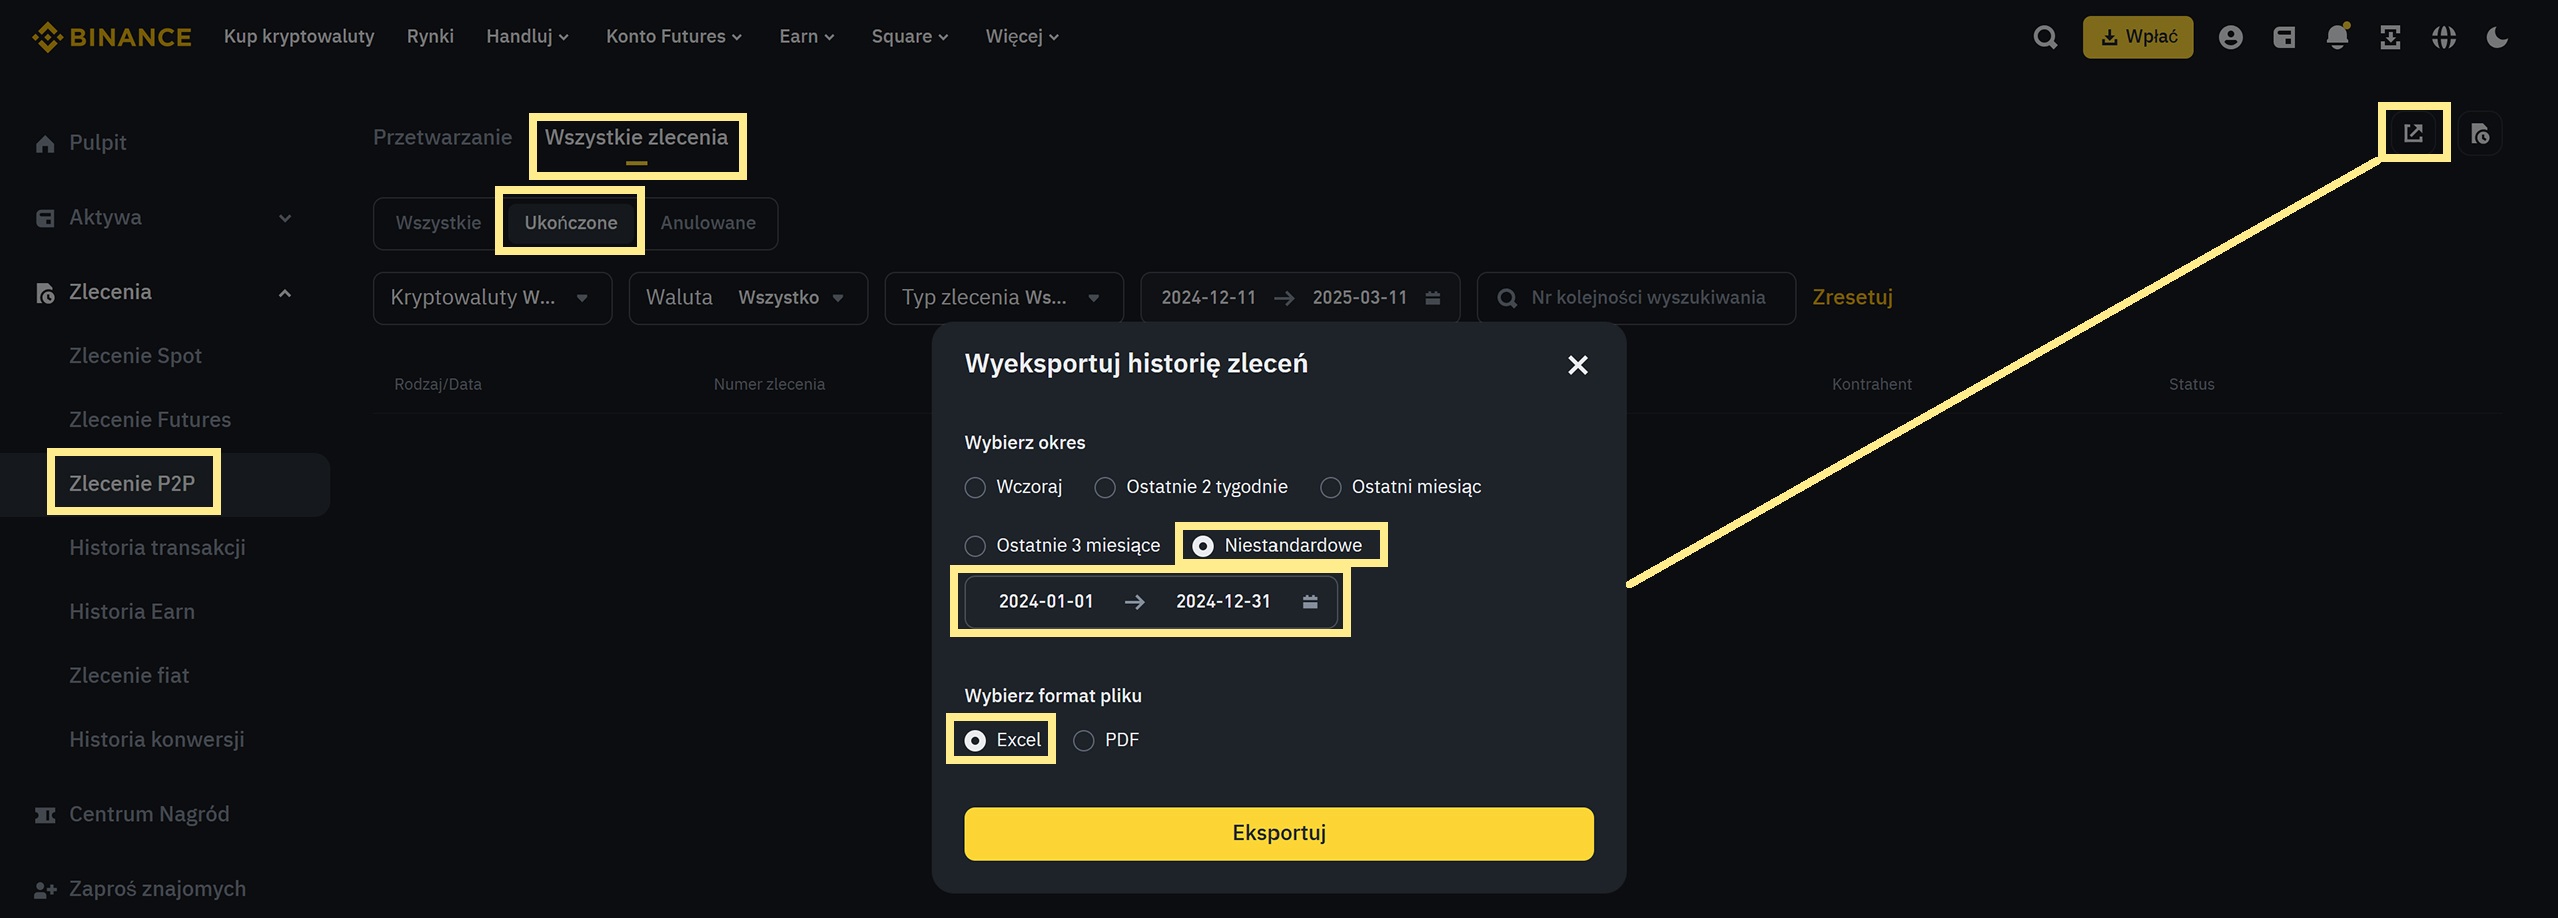Open the notifications bell icon
2558x918 pixels.
coord(2336,37)
